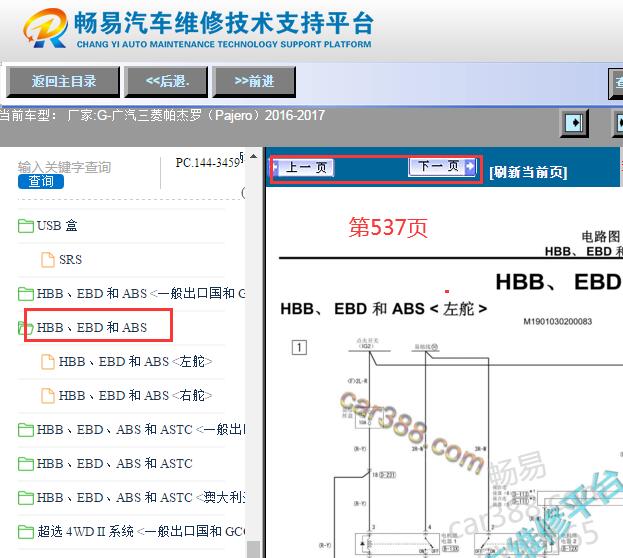Click the 查询 search button
The width and height of the screenshot is (623, 558).
(41, 181)
